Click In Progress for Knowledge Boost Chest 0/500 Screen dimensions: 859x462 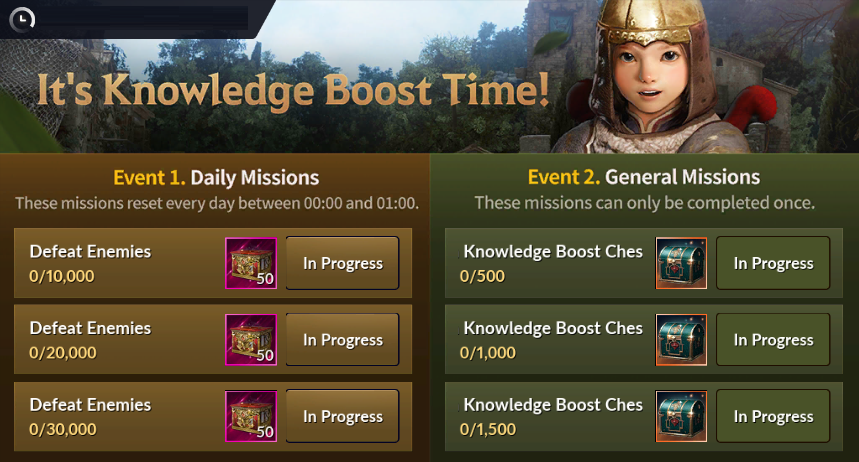774,263
